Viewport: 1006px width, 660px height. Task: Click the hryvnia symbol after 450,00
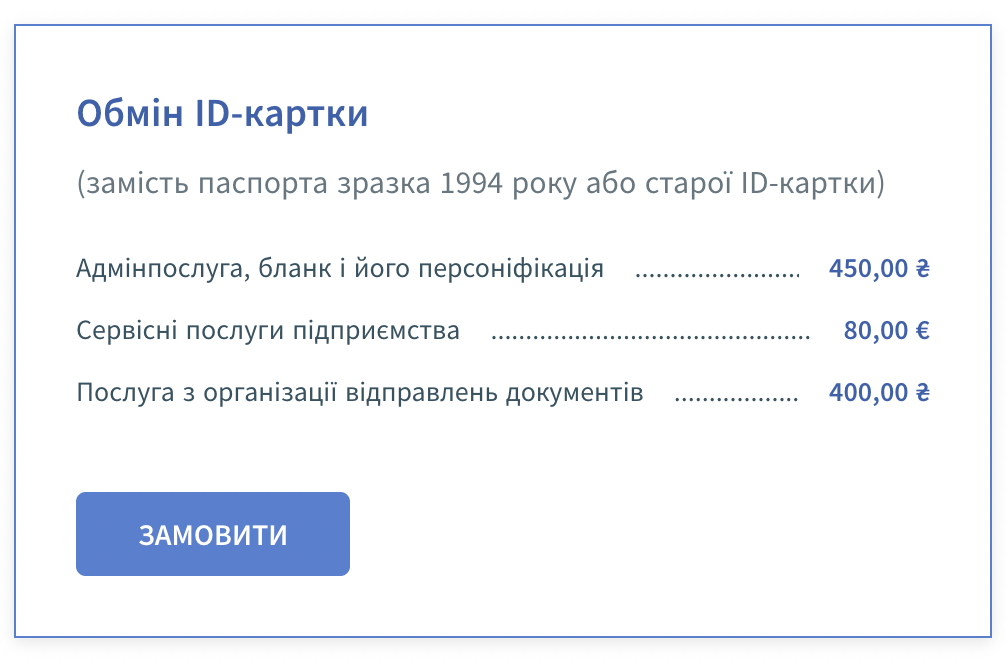923,268
